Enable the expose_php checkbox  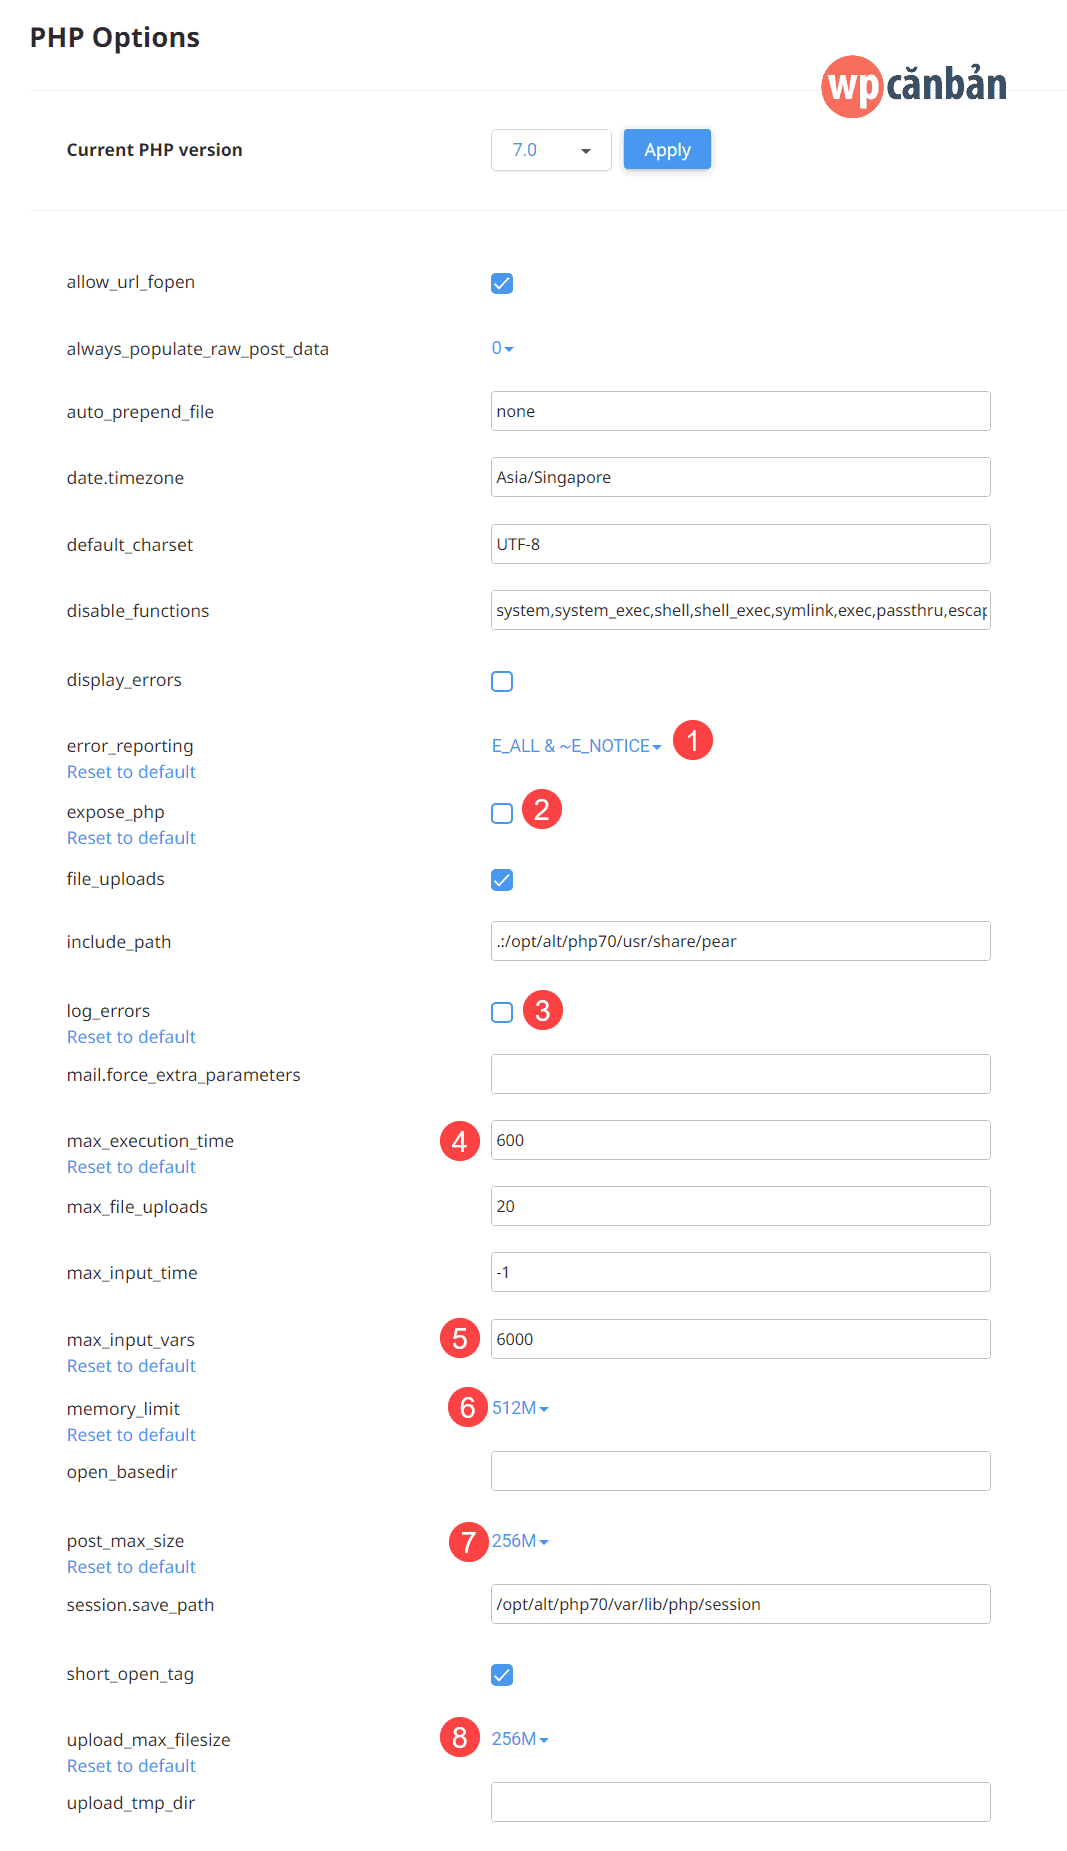tap(501, 813)
